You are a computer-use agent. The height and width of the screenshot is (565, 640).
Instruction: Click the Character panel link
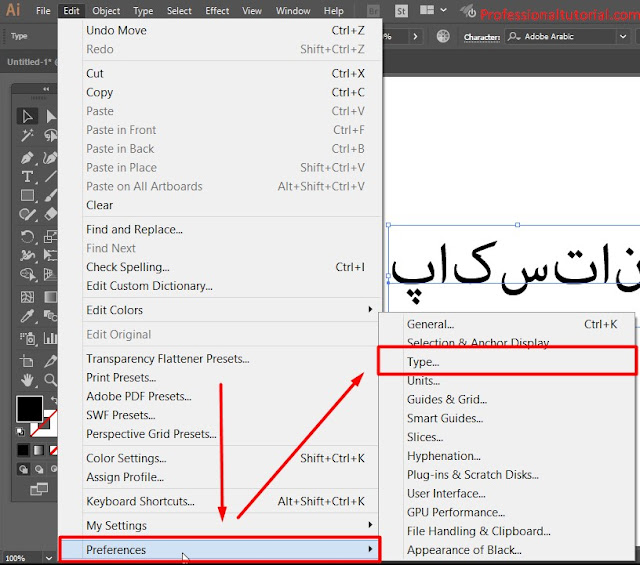[482, 37]
